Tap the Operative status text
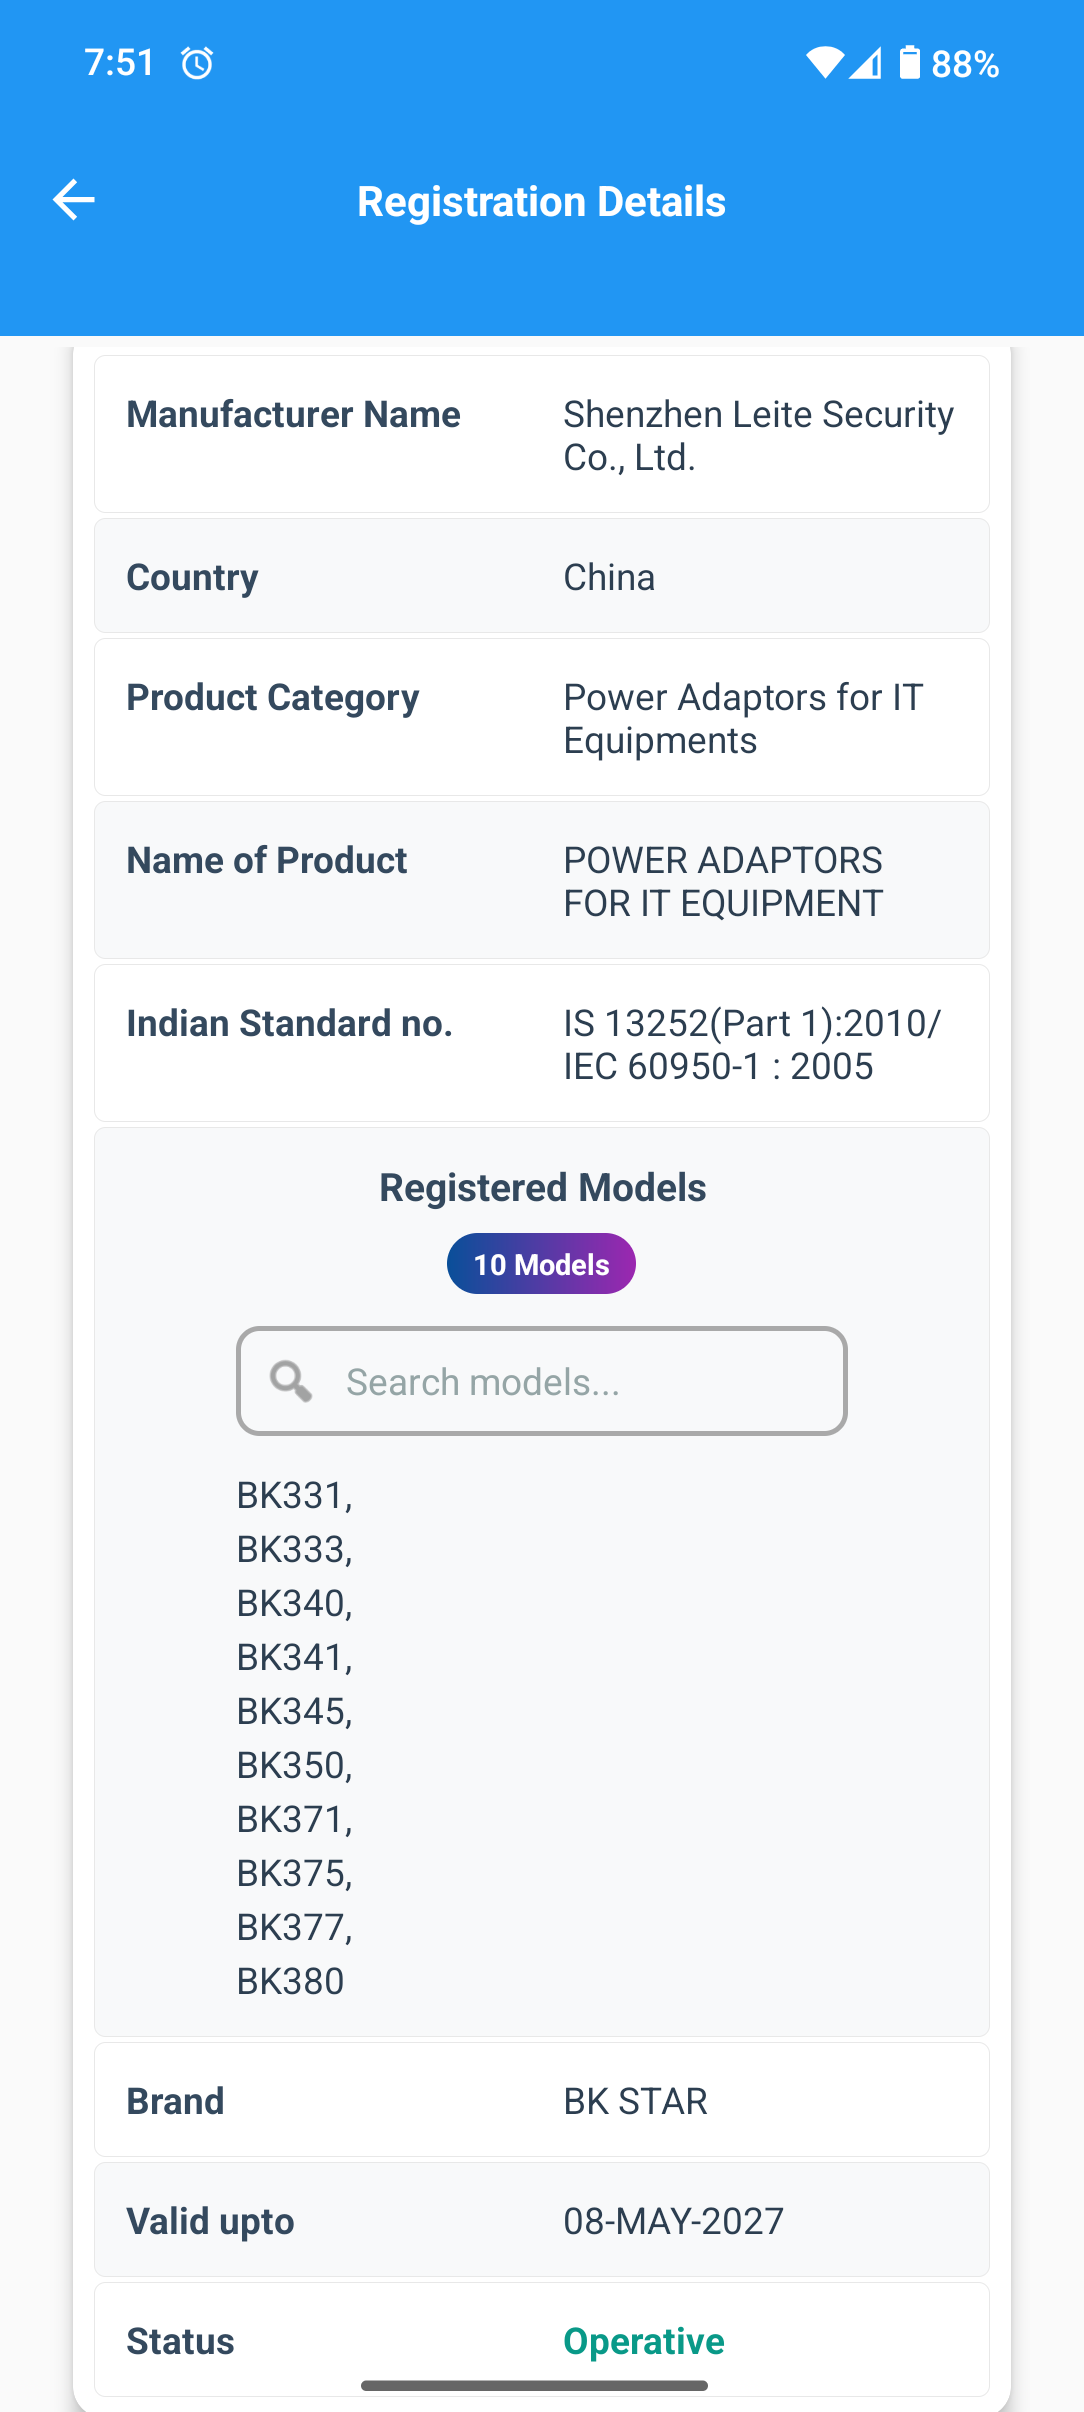Viewport: 1084px width, 2412px height. tap(644, 2341)
